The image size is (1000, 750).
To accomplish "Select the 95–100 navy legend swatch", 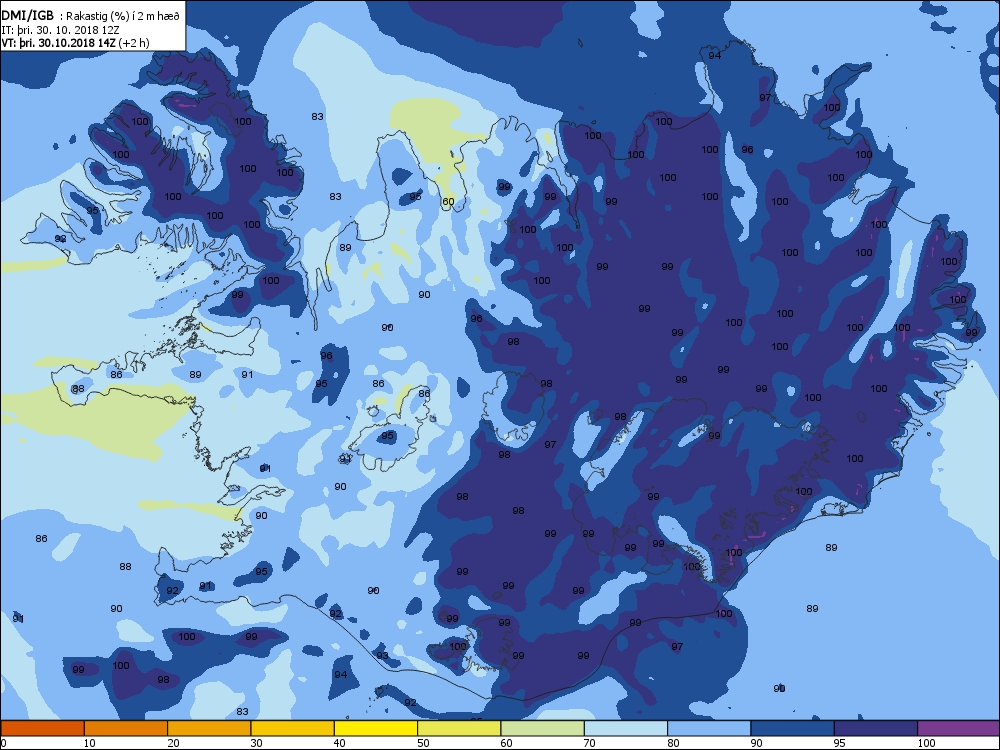I will point(876,728).
